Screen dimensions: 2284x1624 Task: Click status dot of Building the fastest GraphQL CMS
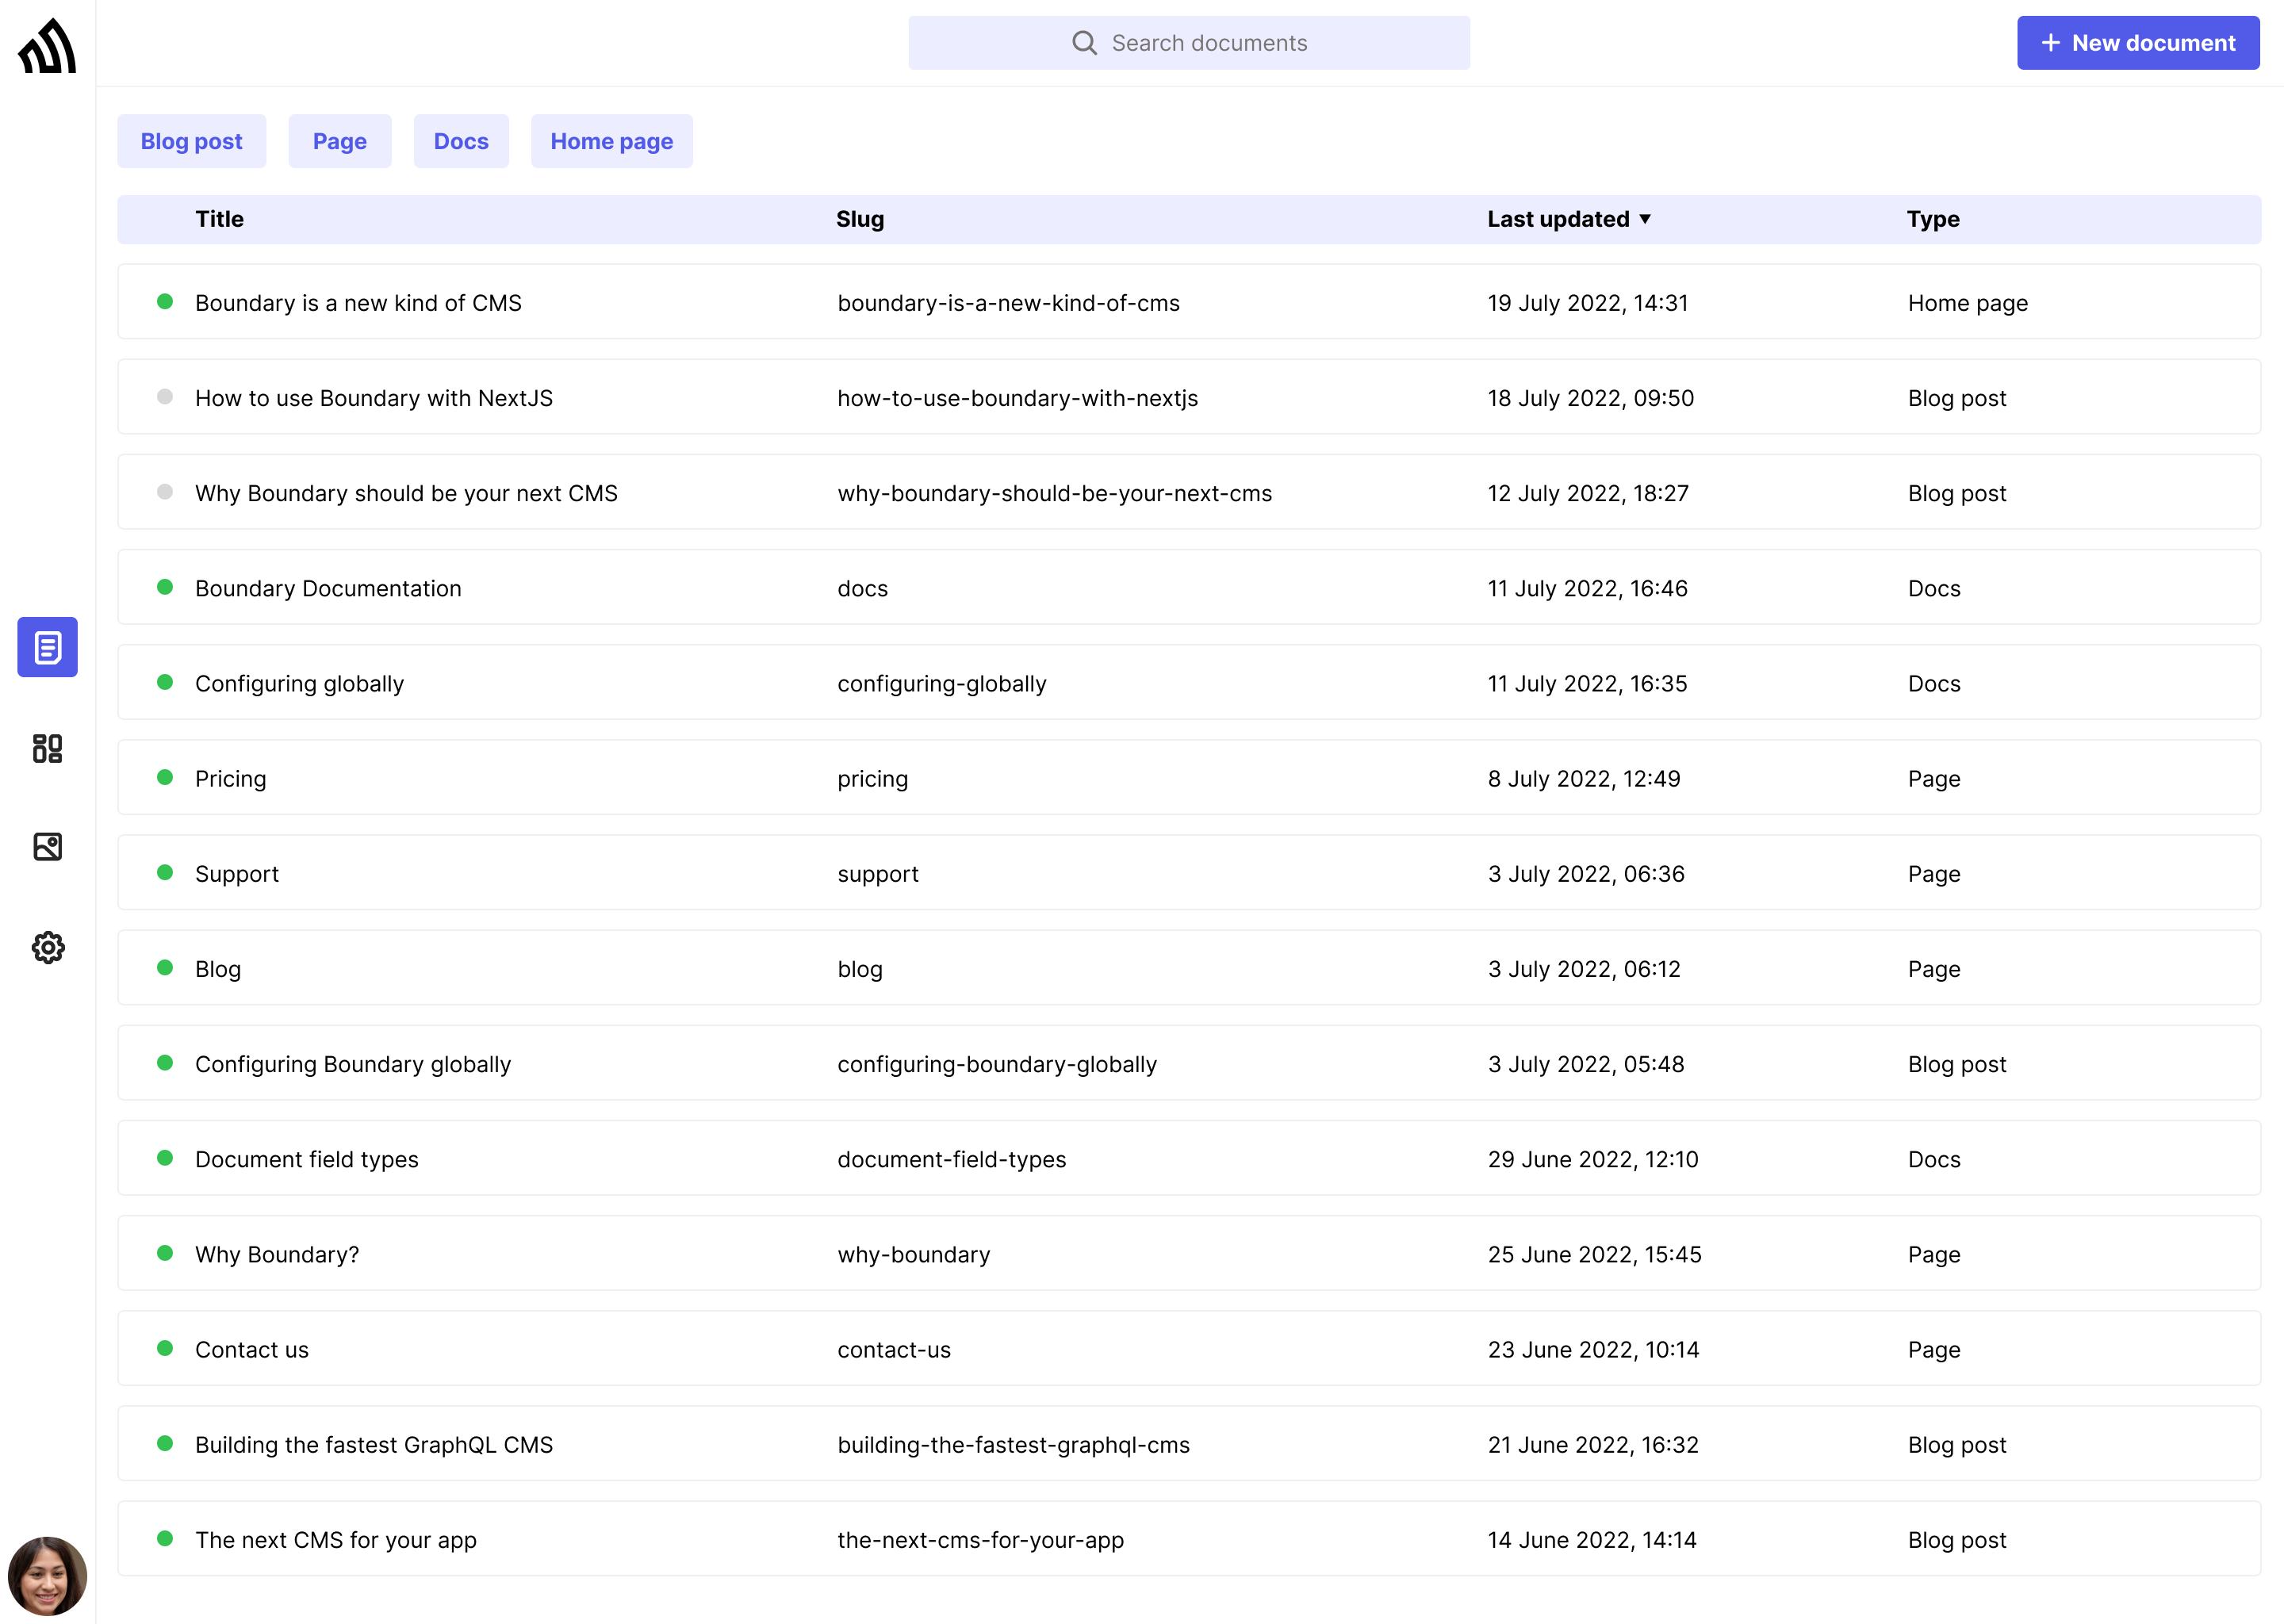pos(165,1443)
